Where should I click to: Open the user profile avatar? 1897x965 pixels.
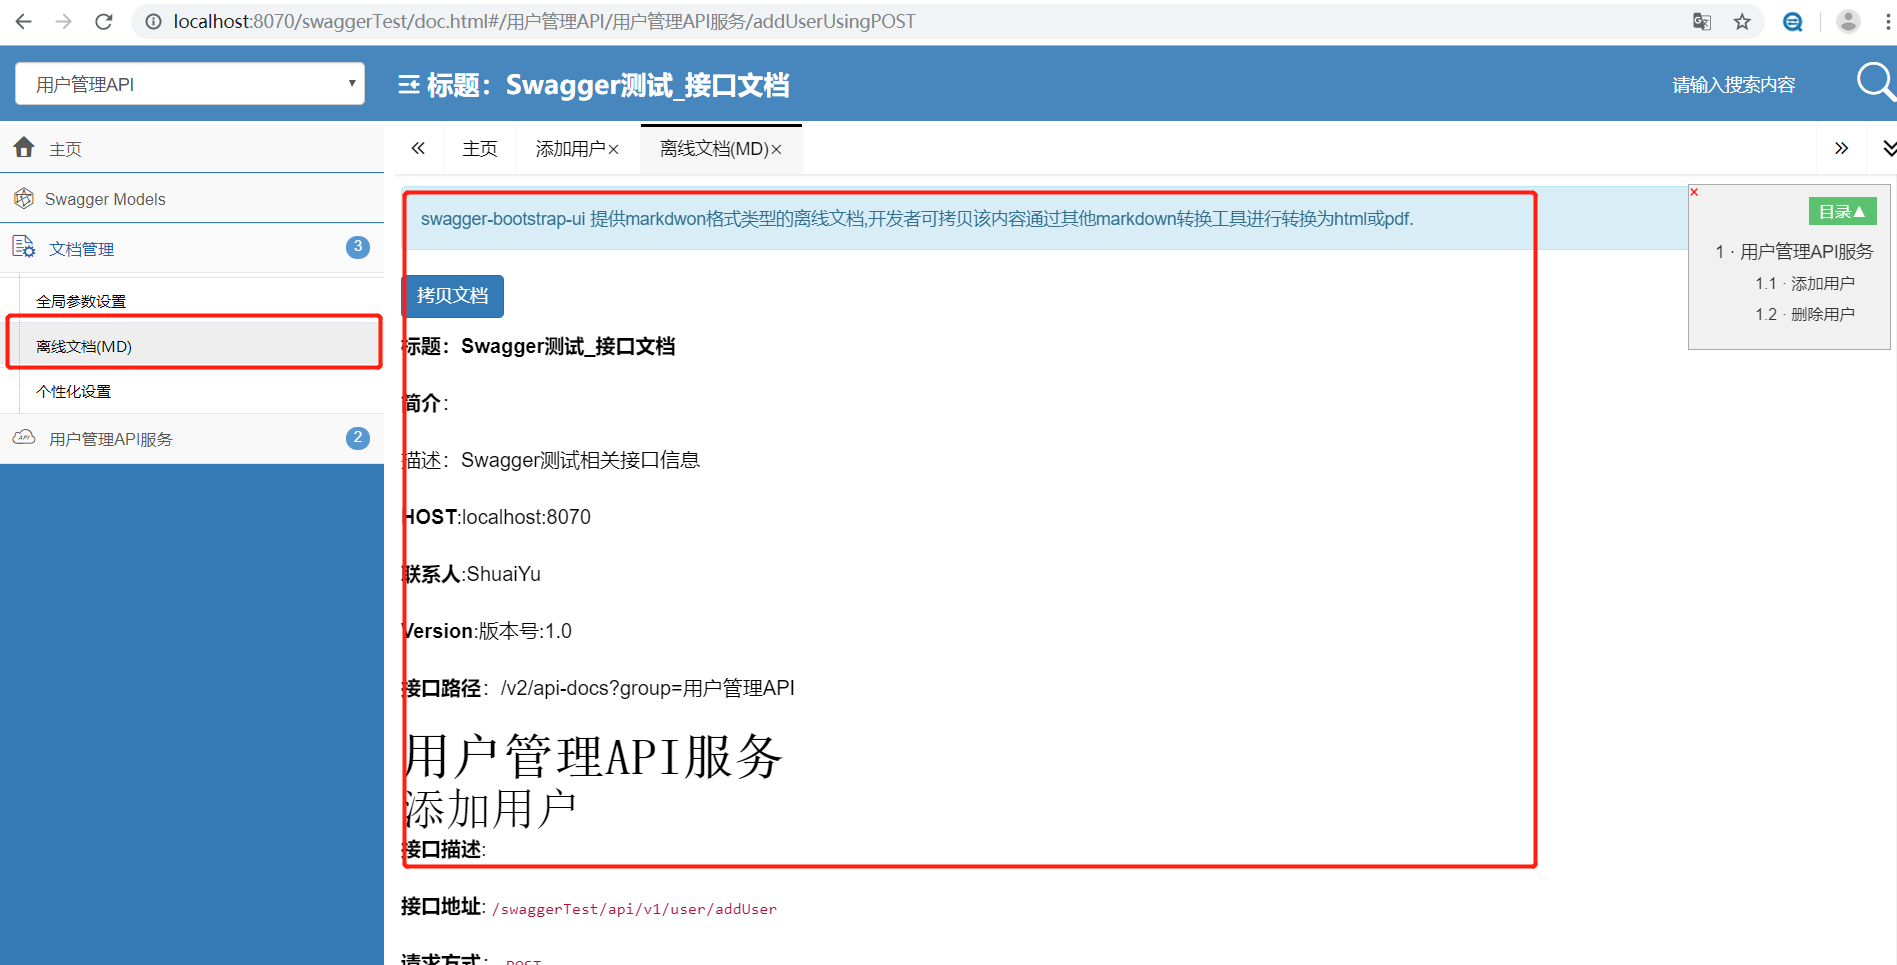click(1848, 21)
